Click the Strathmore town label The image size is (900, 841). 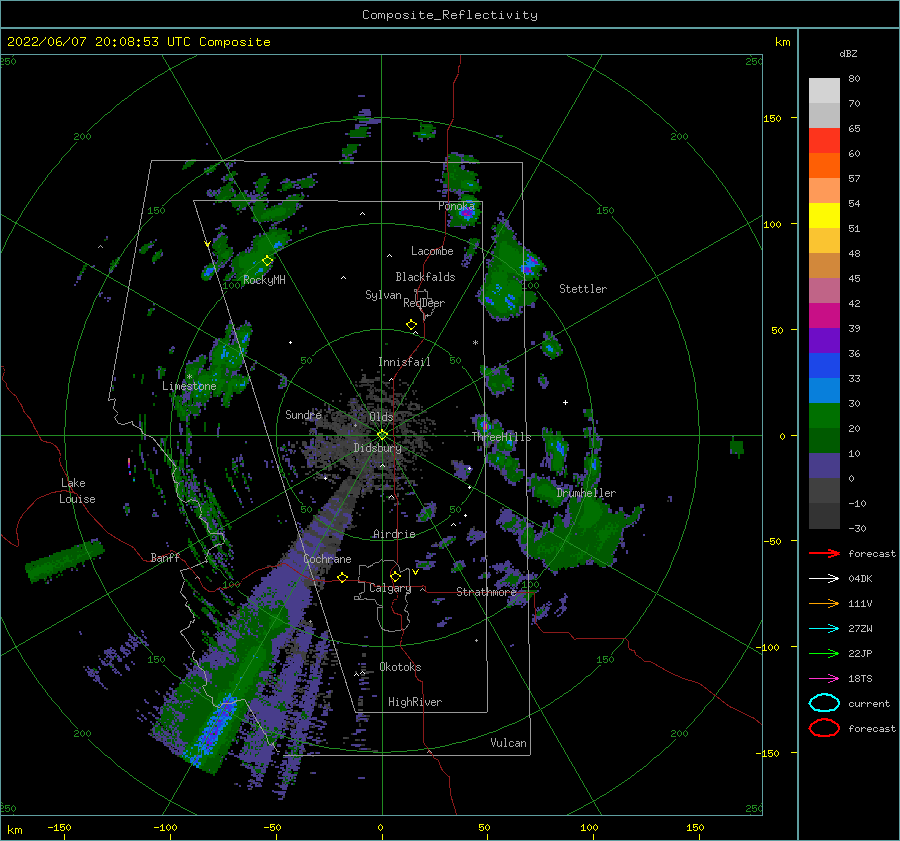[x=486, y=592]
